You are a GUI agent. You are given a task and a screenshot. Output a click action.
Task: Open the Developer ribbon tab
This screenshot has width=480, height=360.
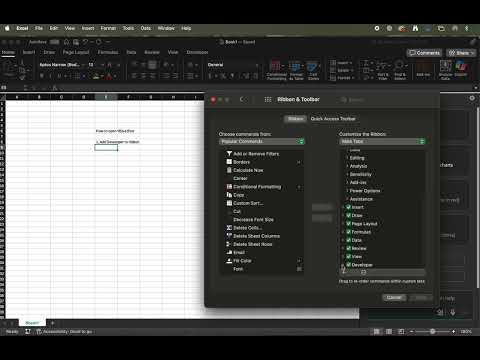click(197, 52)
